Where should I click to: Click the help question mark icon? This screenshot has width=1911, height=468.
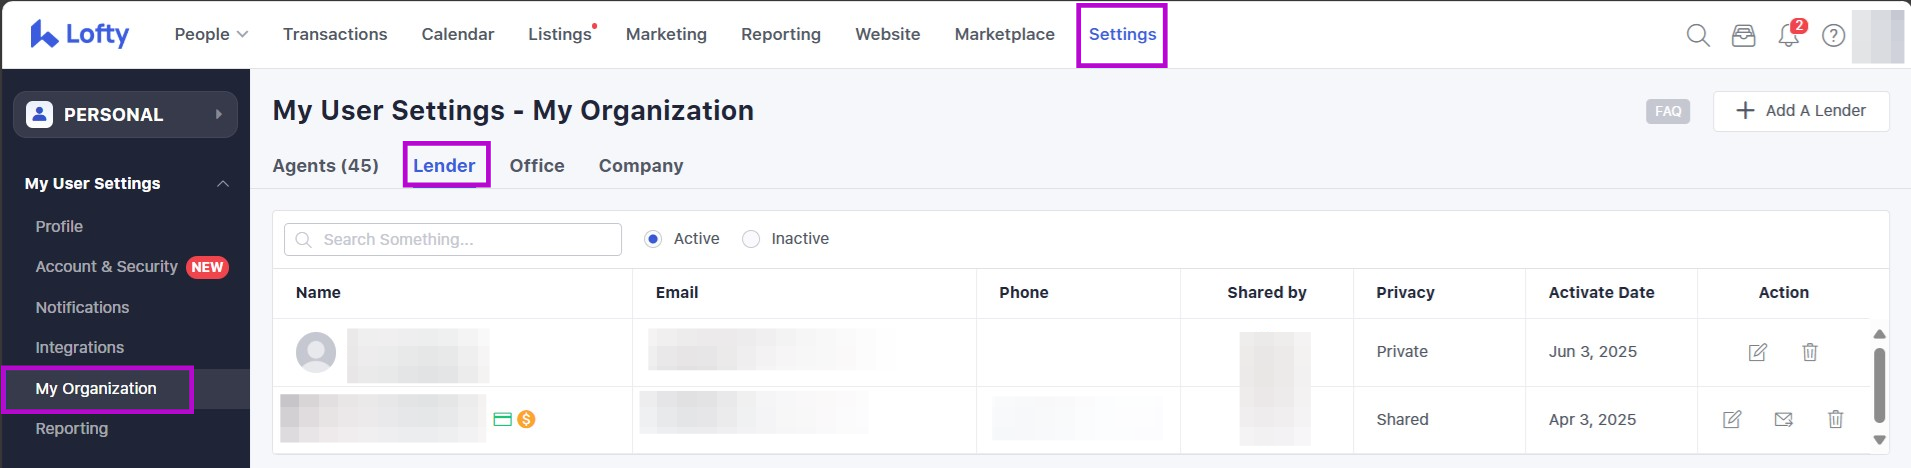(x=1833, y=35)
